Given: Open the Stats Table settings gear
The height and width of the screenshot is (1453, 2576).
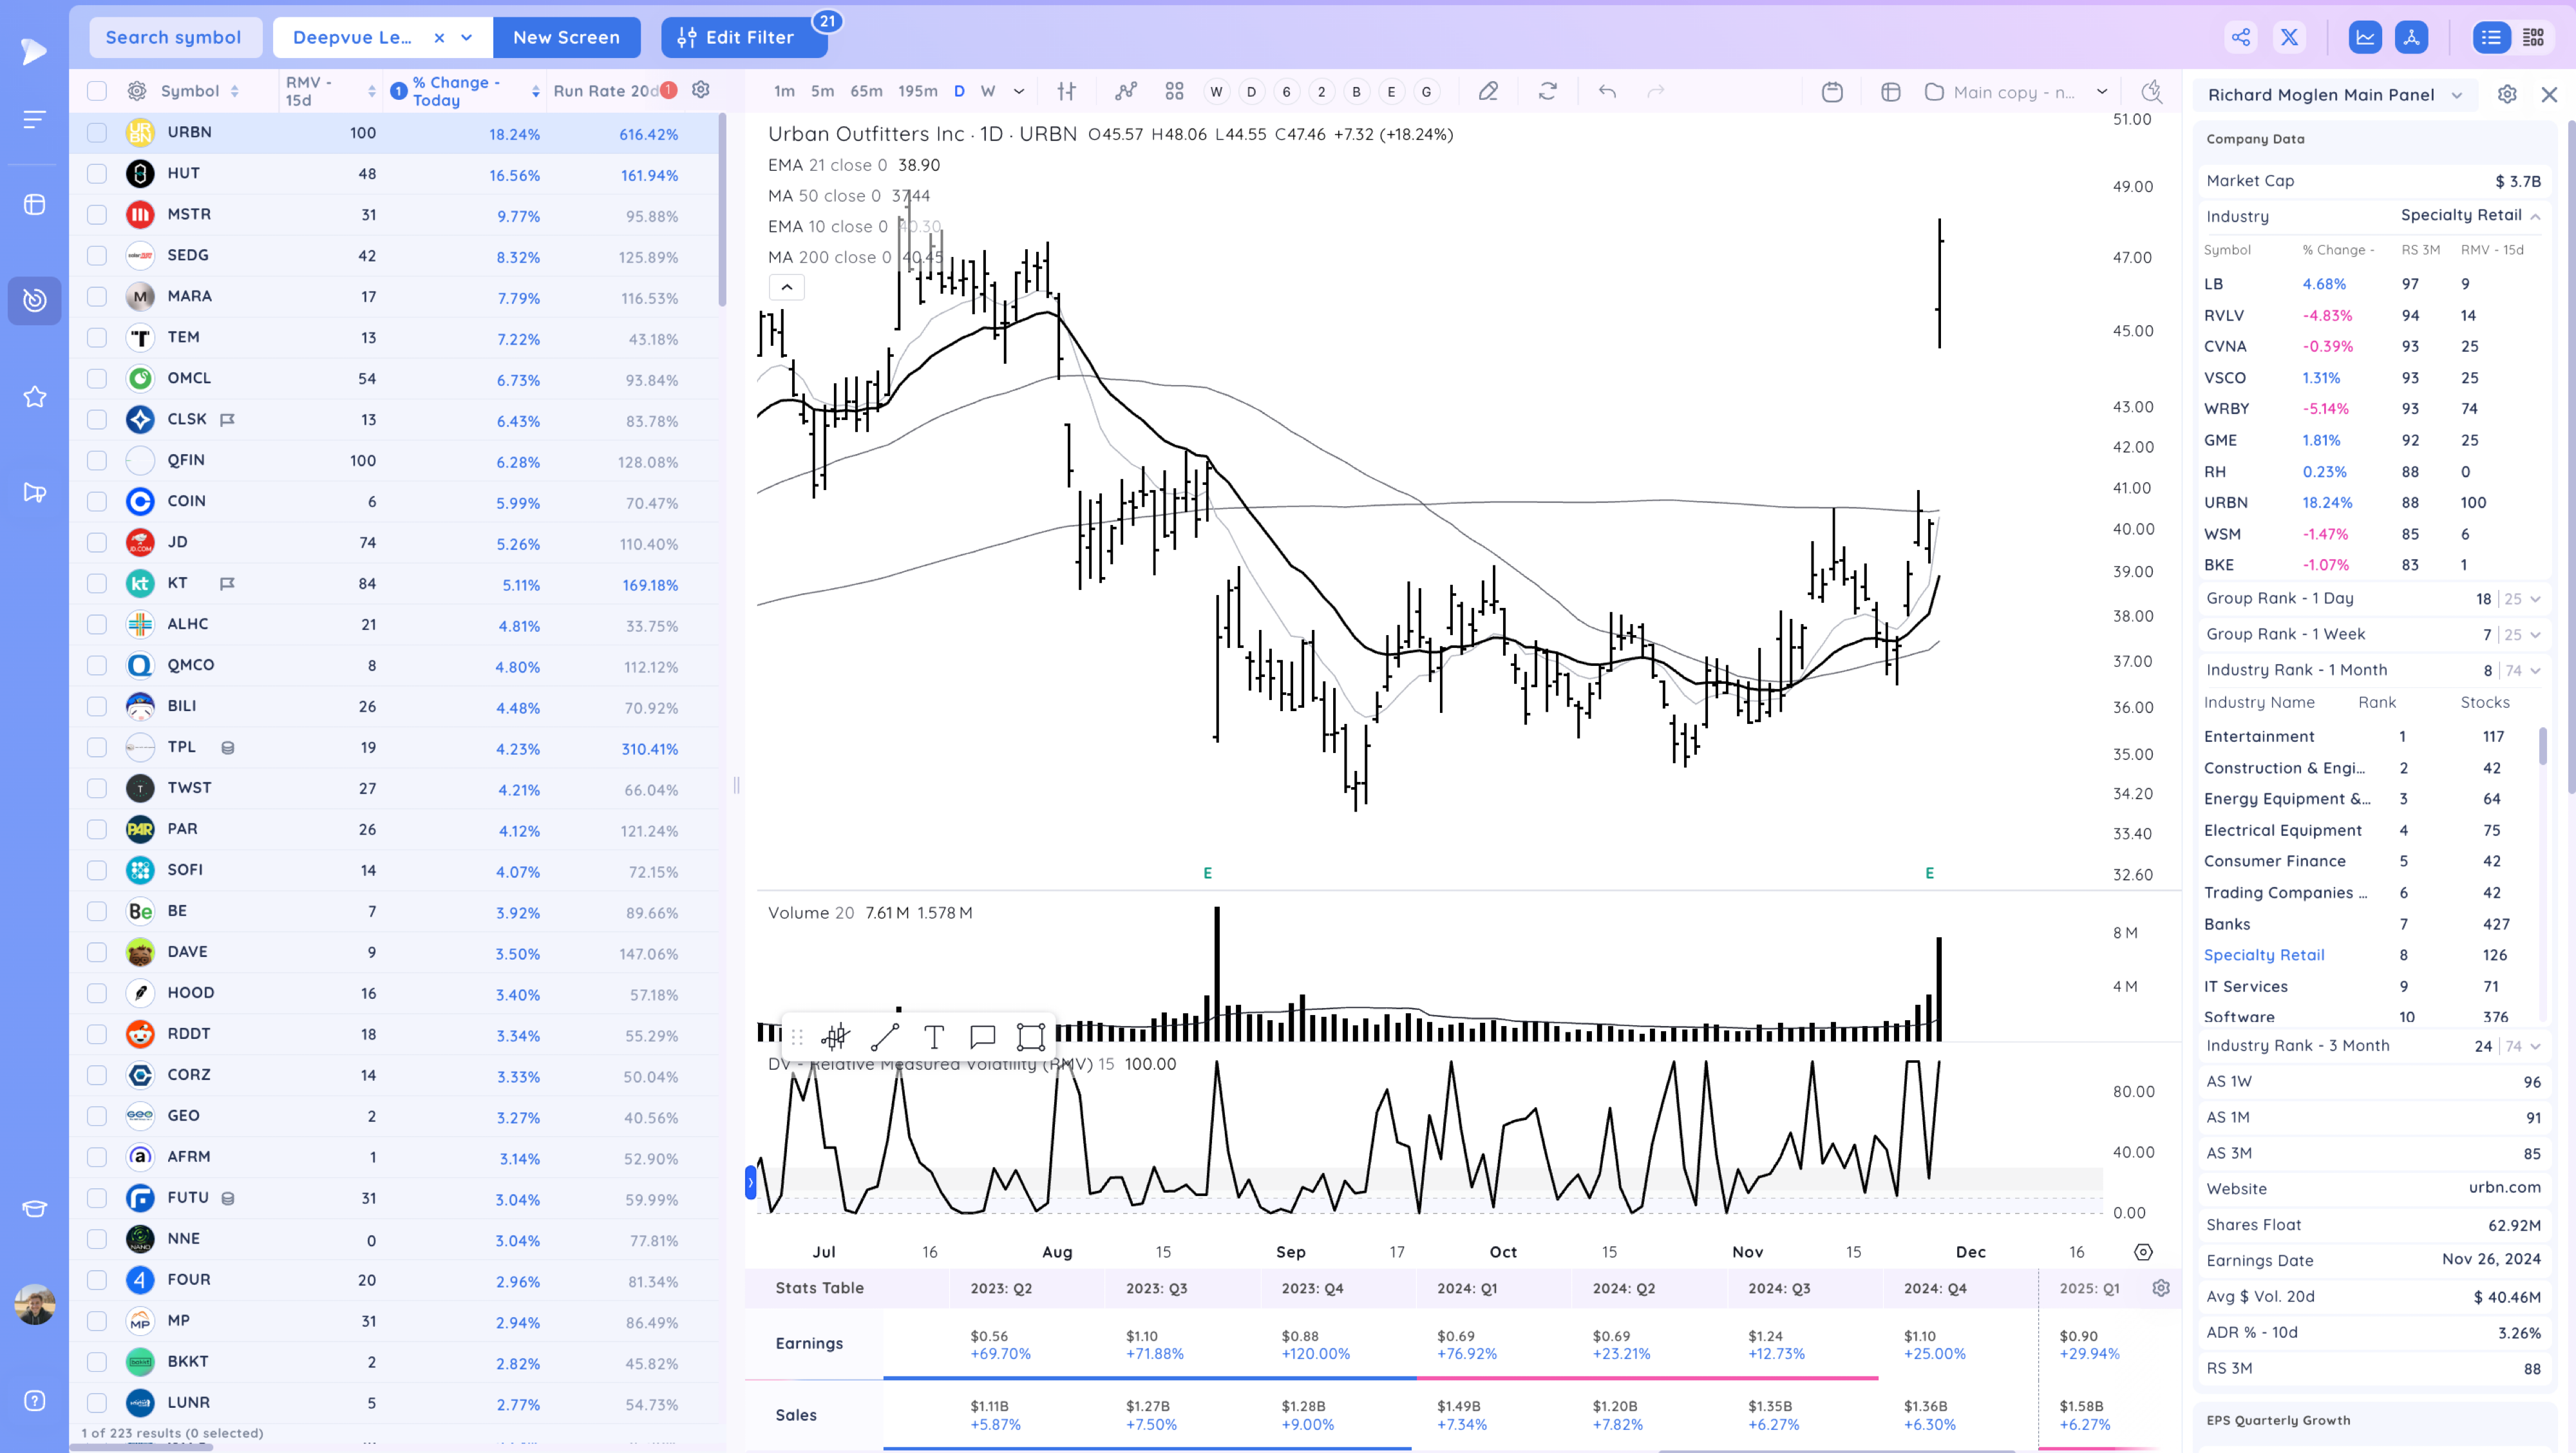Looking at the screenshot, I should 2161,1287.
